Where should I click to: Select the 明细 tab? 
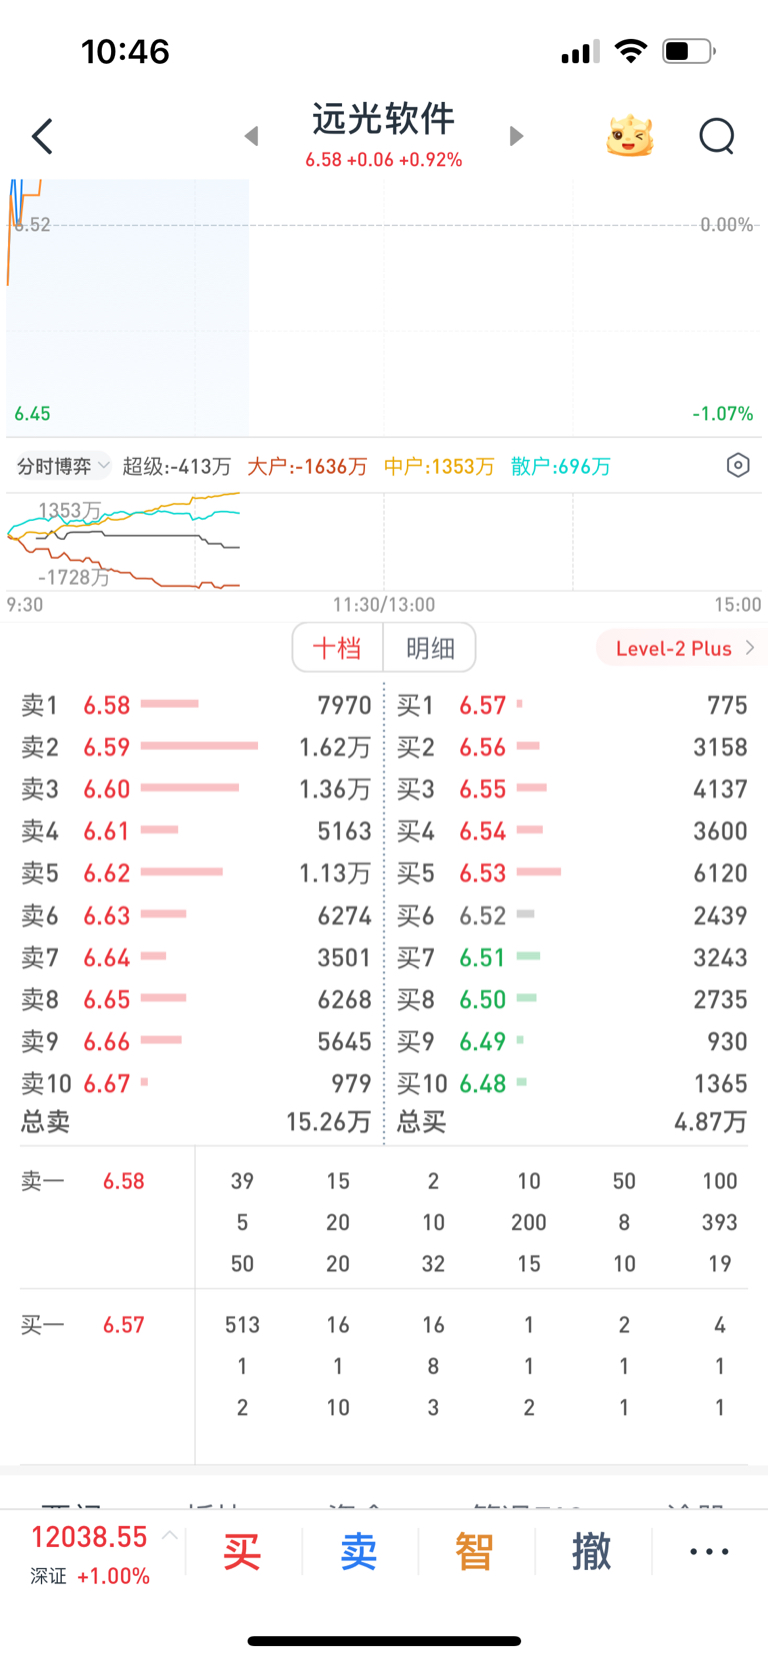pyautogui.click(x=430, y=648)
